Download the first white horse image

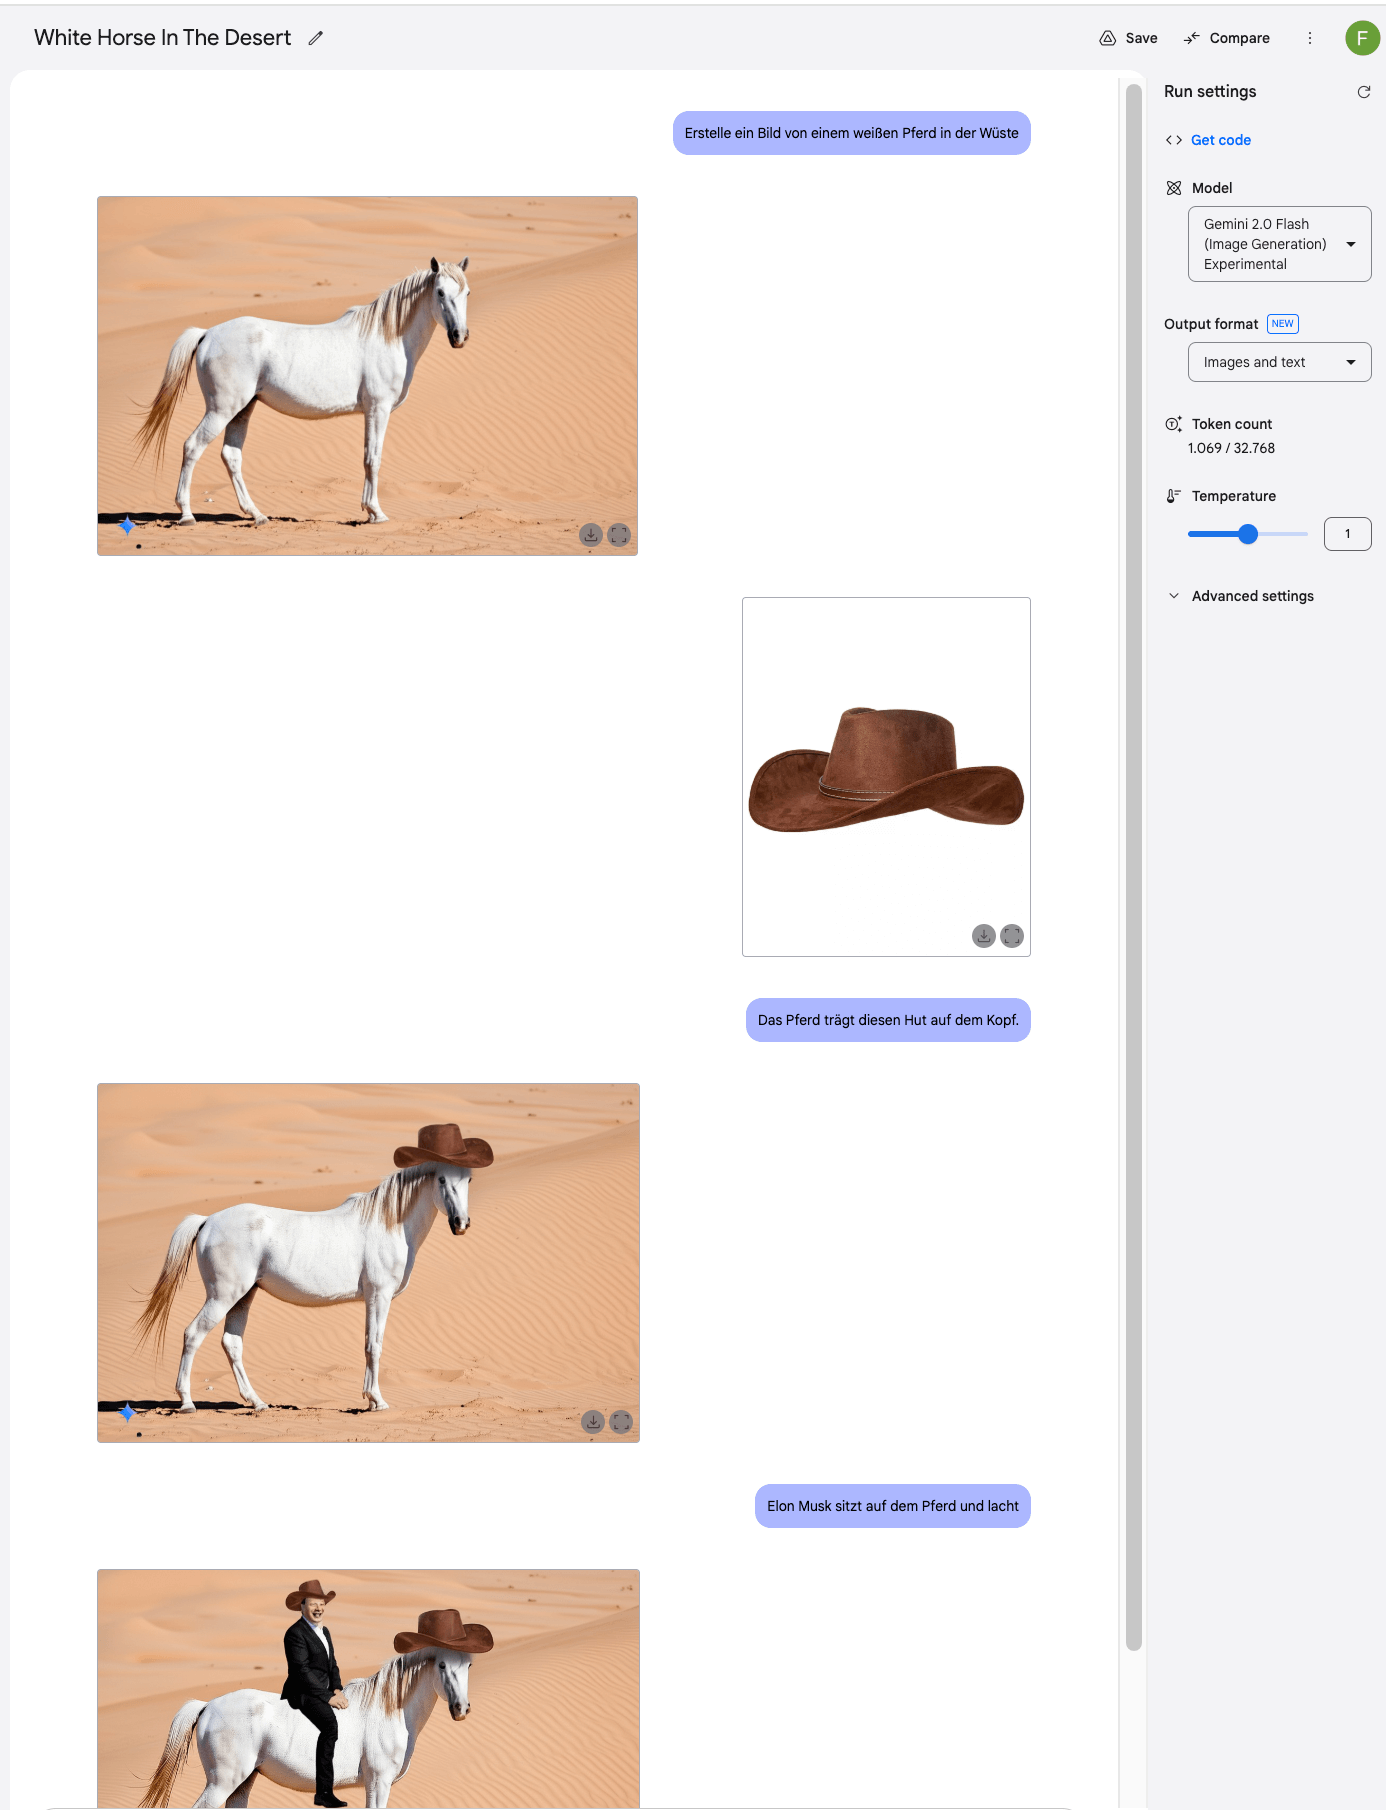point(591,535)
